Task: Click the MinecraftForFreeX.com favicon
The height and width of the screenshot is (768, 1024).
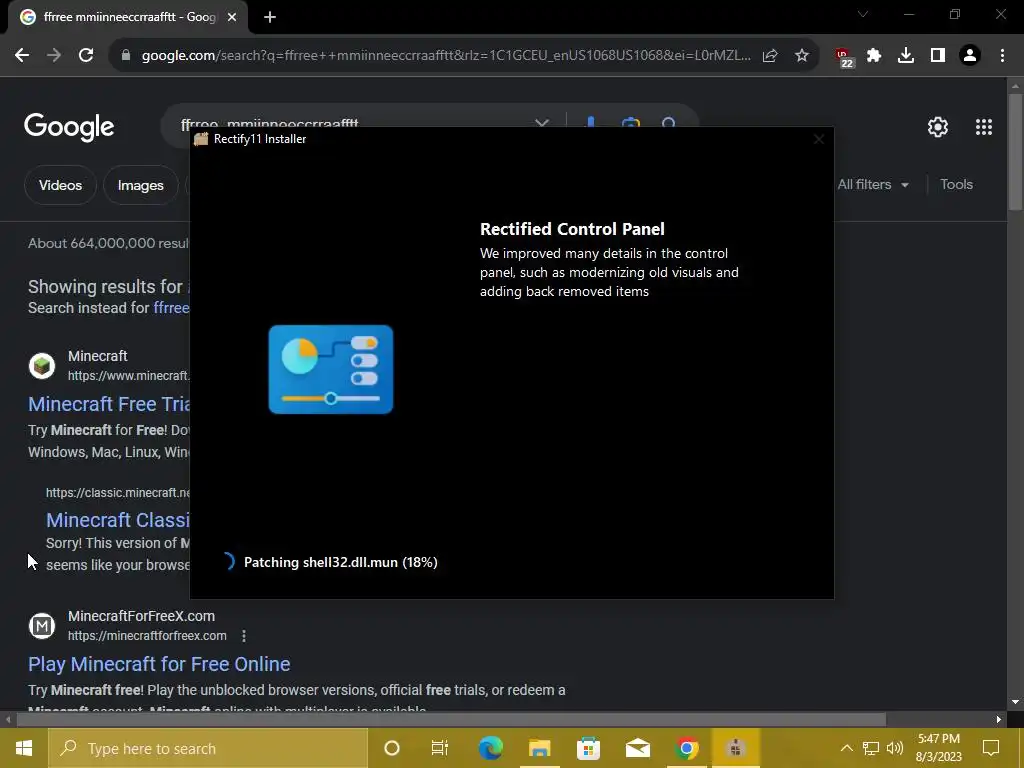Action: point(42,626)
